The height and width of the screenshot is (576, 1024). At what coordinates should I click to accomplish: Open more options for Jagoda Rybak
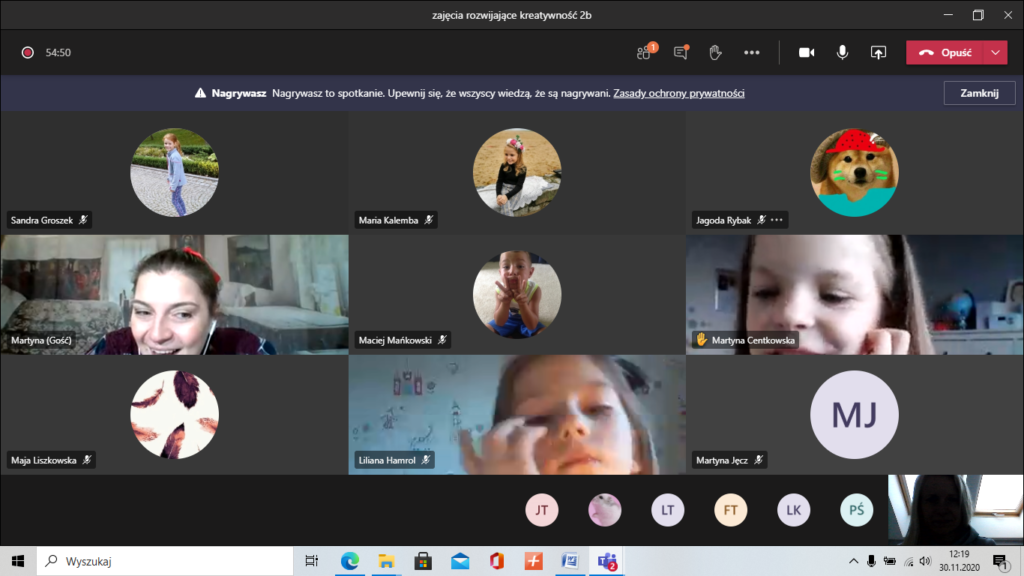point(776,220)
